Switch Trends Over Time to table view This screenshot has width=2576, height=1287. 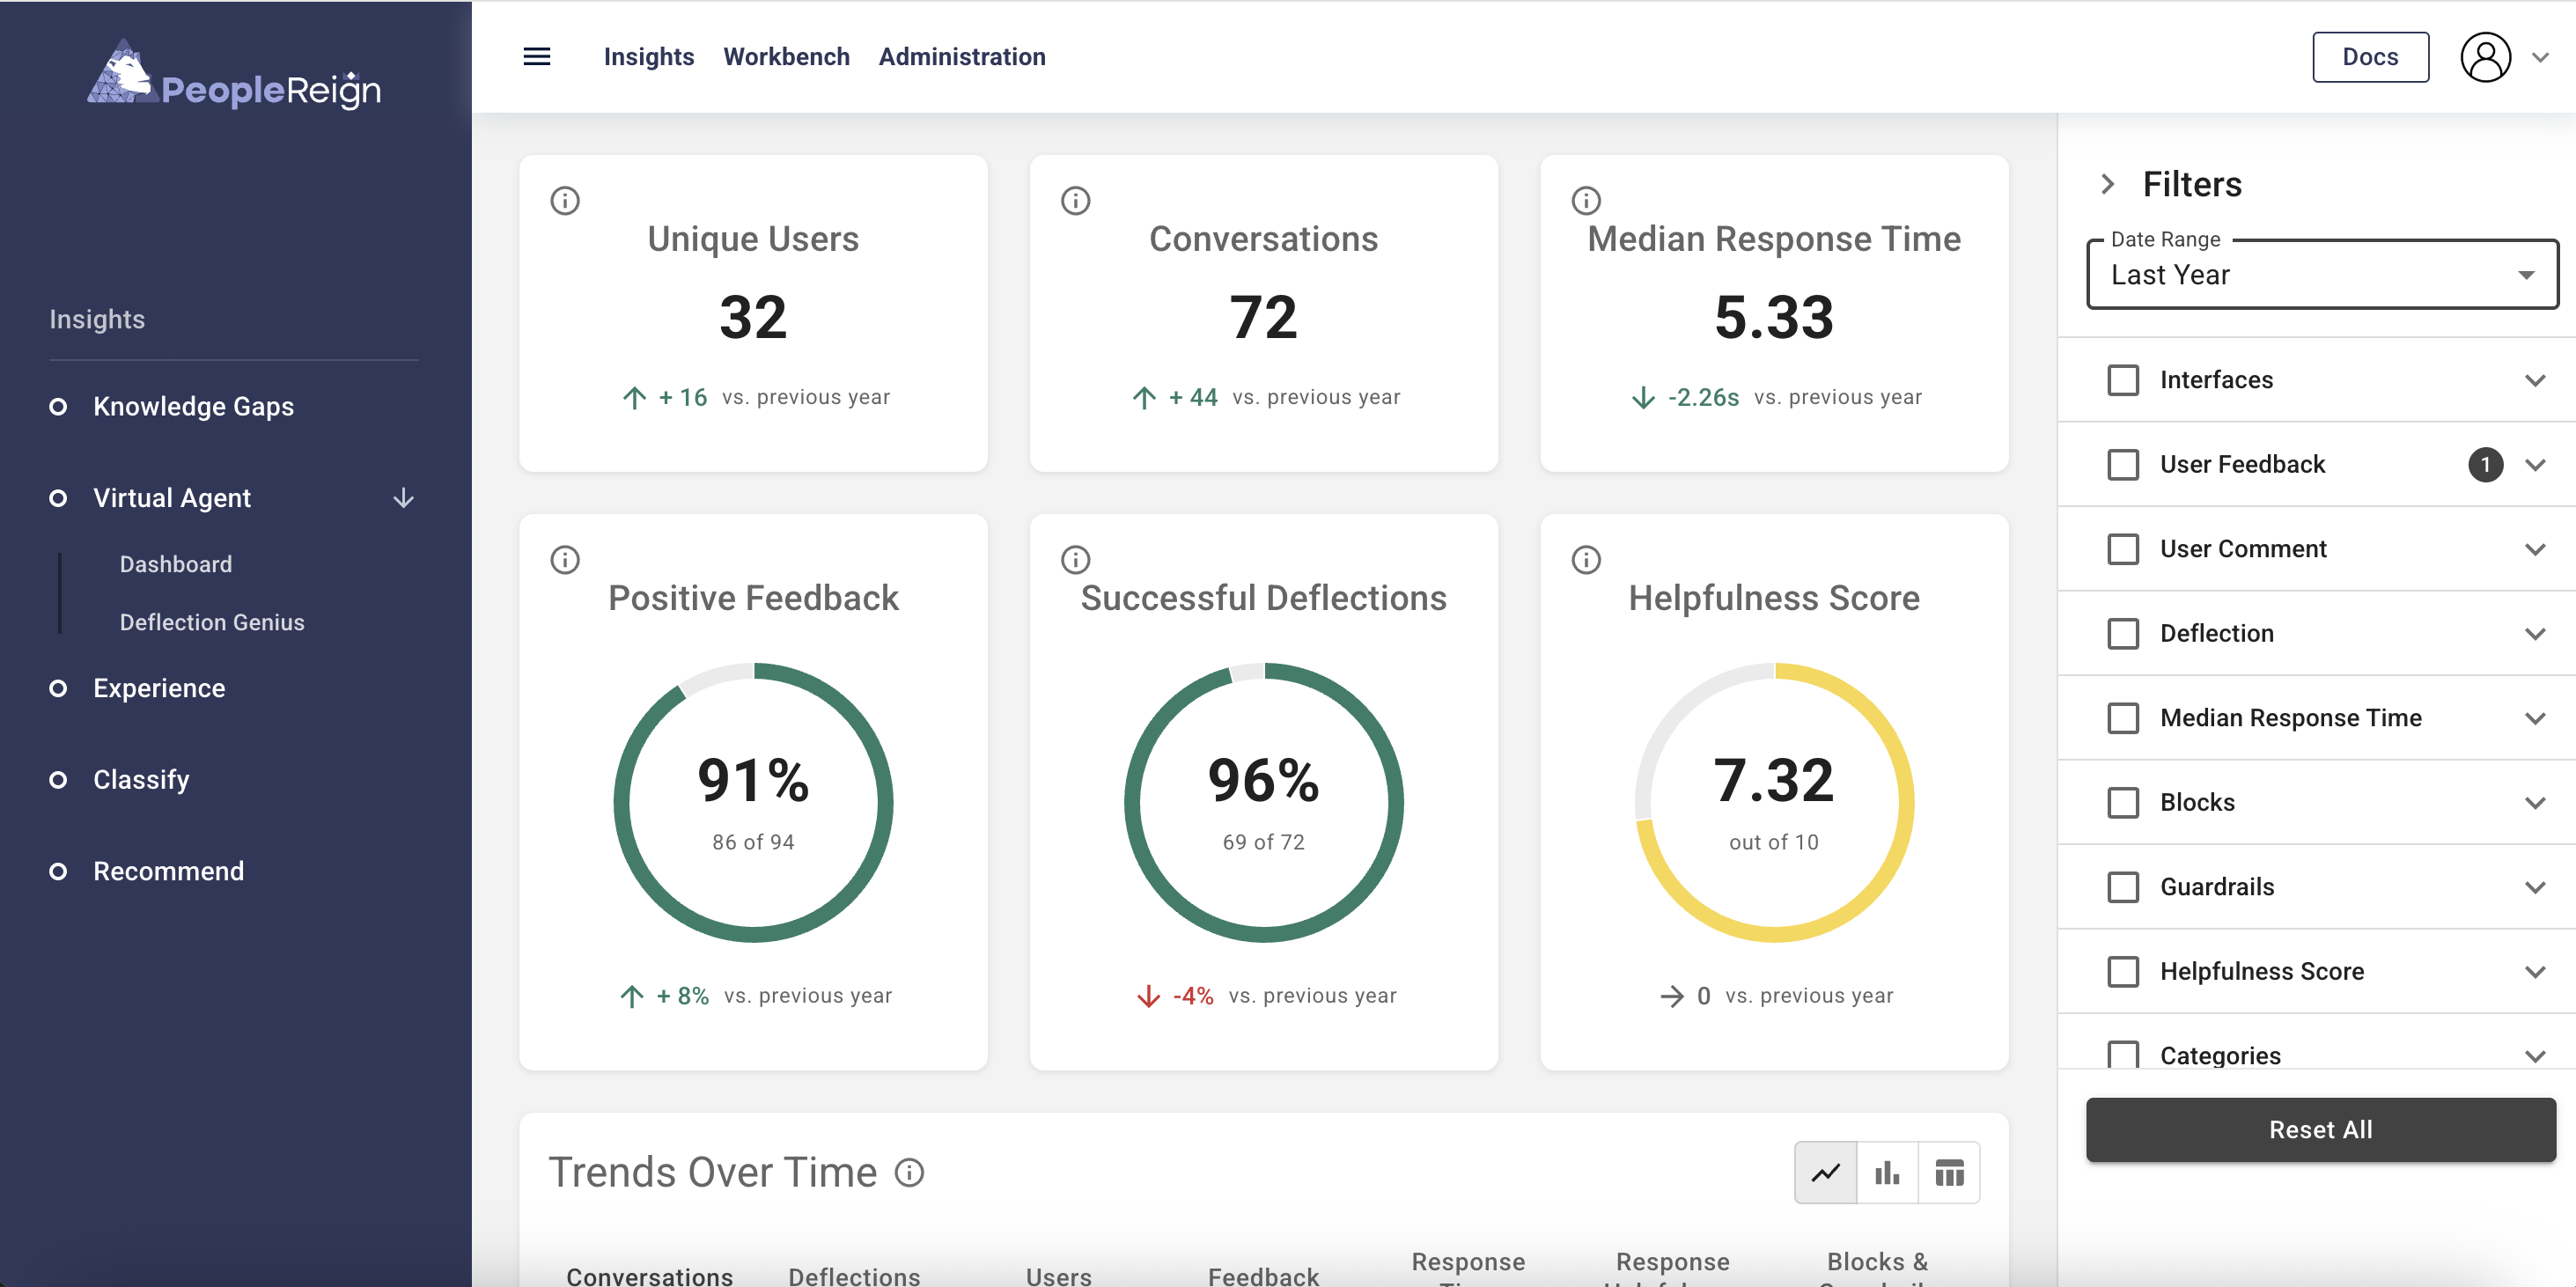1950,1171
